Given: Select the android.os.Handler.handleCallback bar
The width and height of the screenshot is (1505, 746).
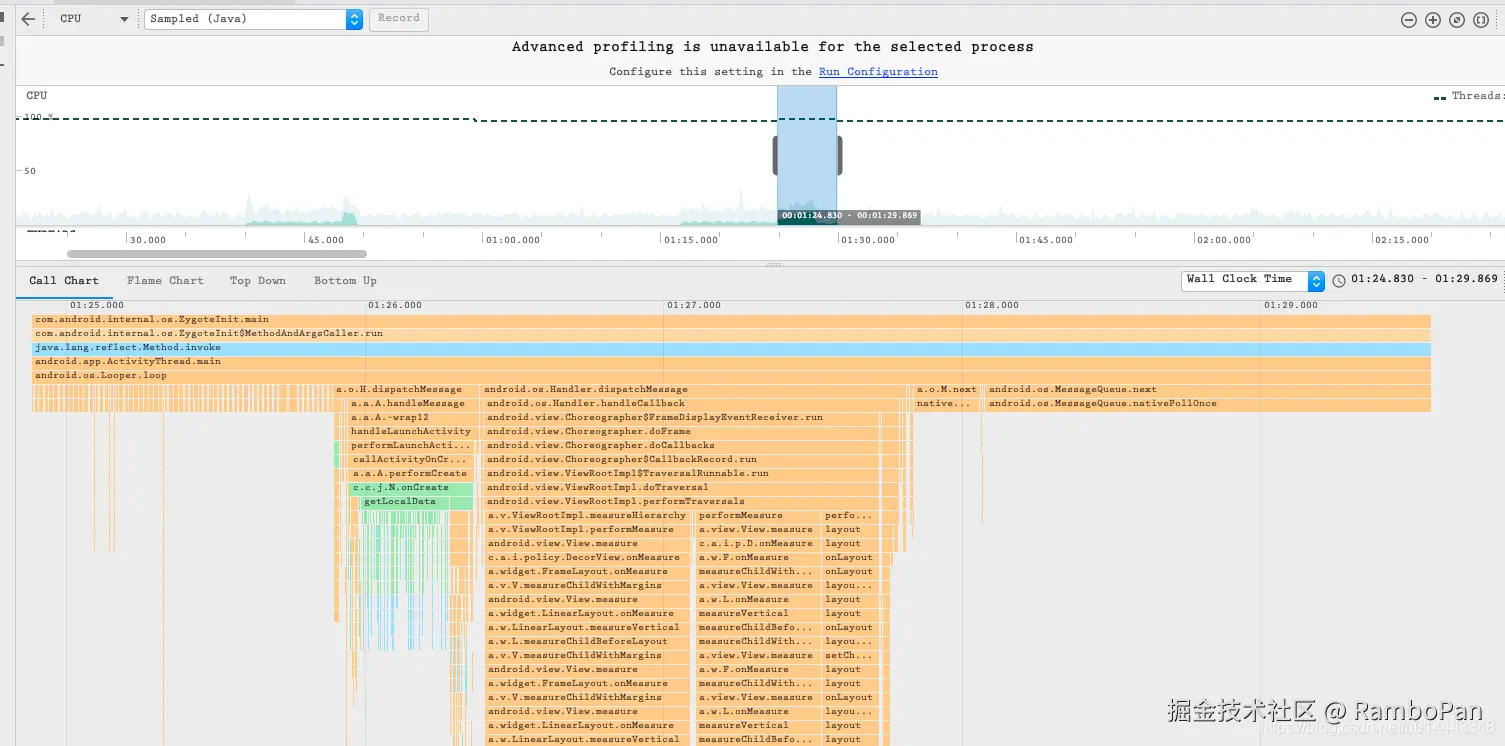Looking at the screenshot, I should pos(690,404).
